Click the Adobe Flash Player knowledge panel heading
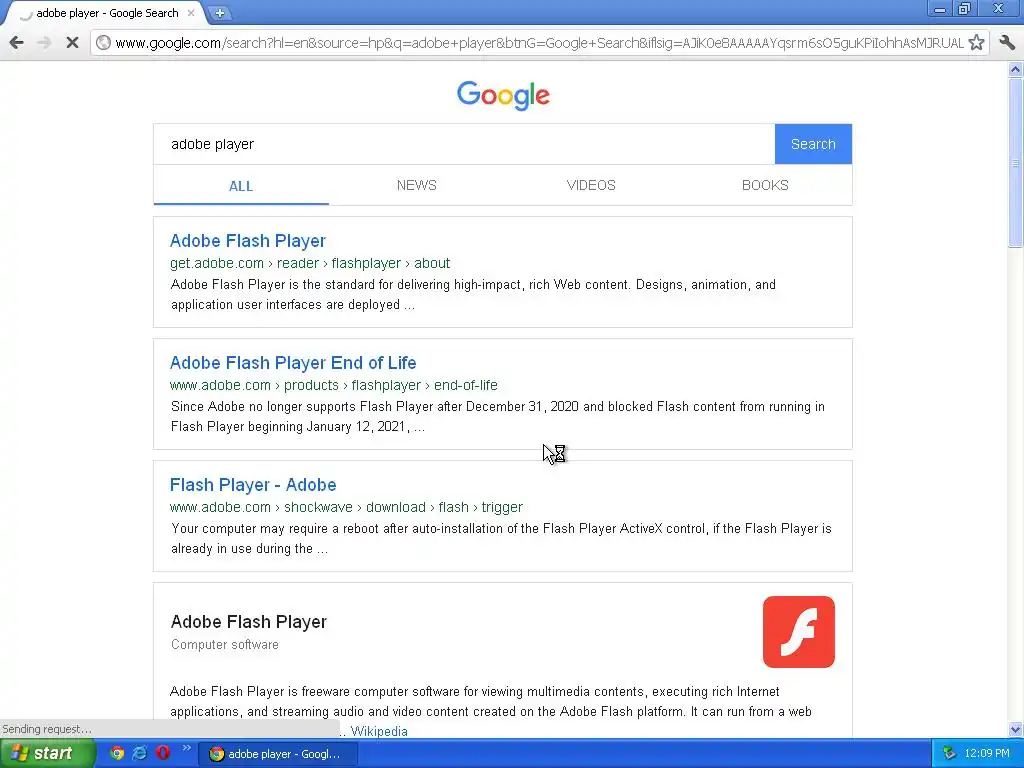The height and width of the screenshot is (768, 1024). point(249,622)
